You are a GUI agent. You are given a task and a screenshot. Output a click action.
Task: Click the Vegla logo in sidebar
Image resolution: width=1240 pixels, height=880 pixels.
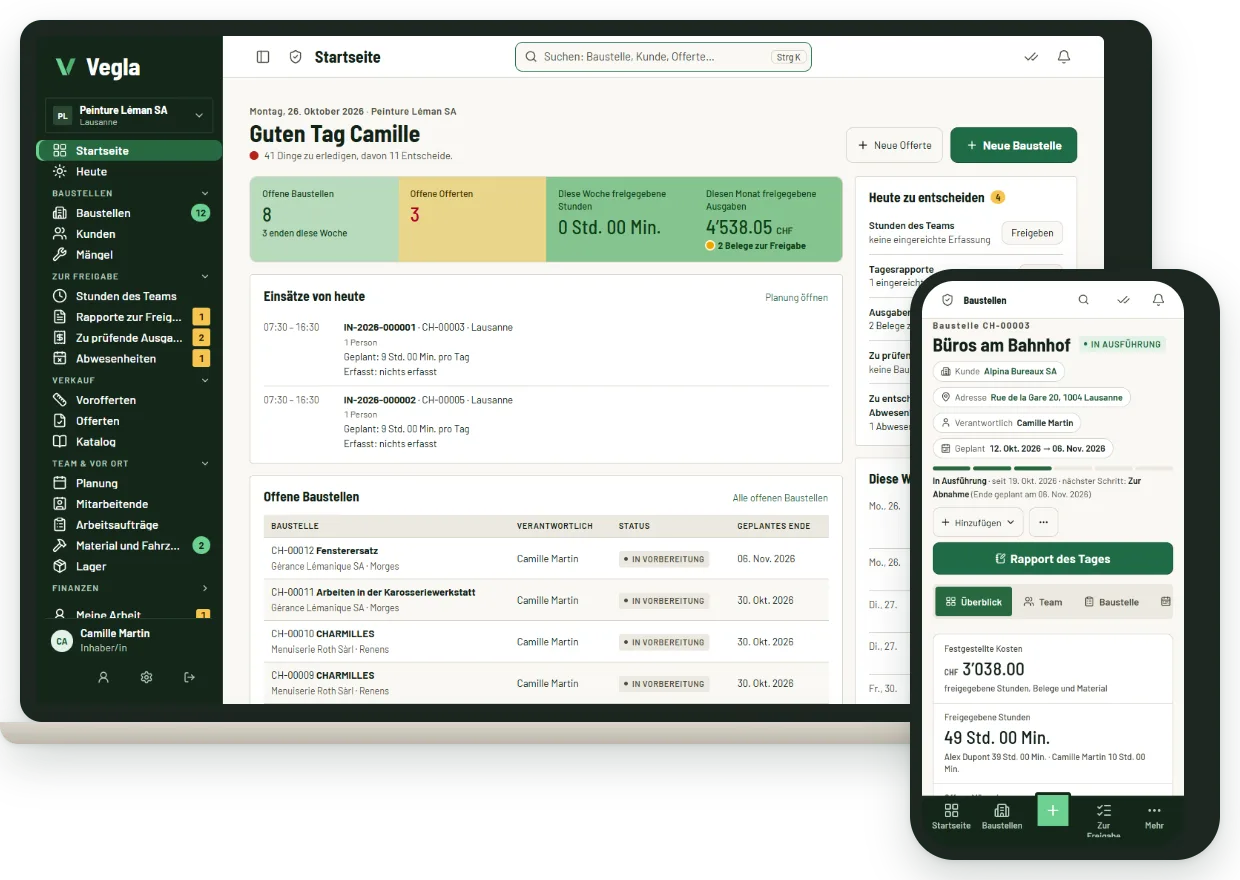click(x=98, y=67)
